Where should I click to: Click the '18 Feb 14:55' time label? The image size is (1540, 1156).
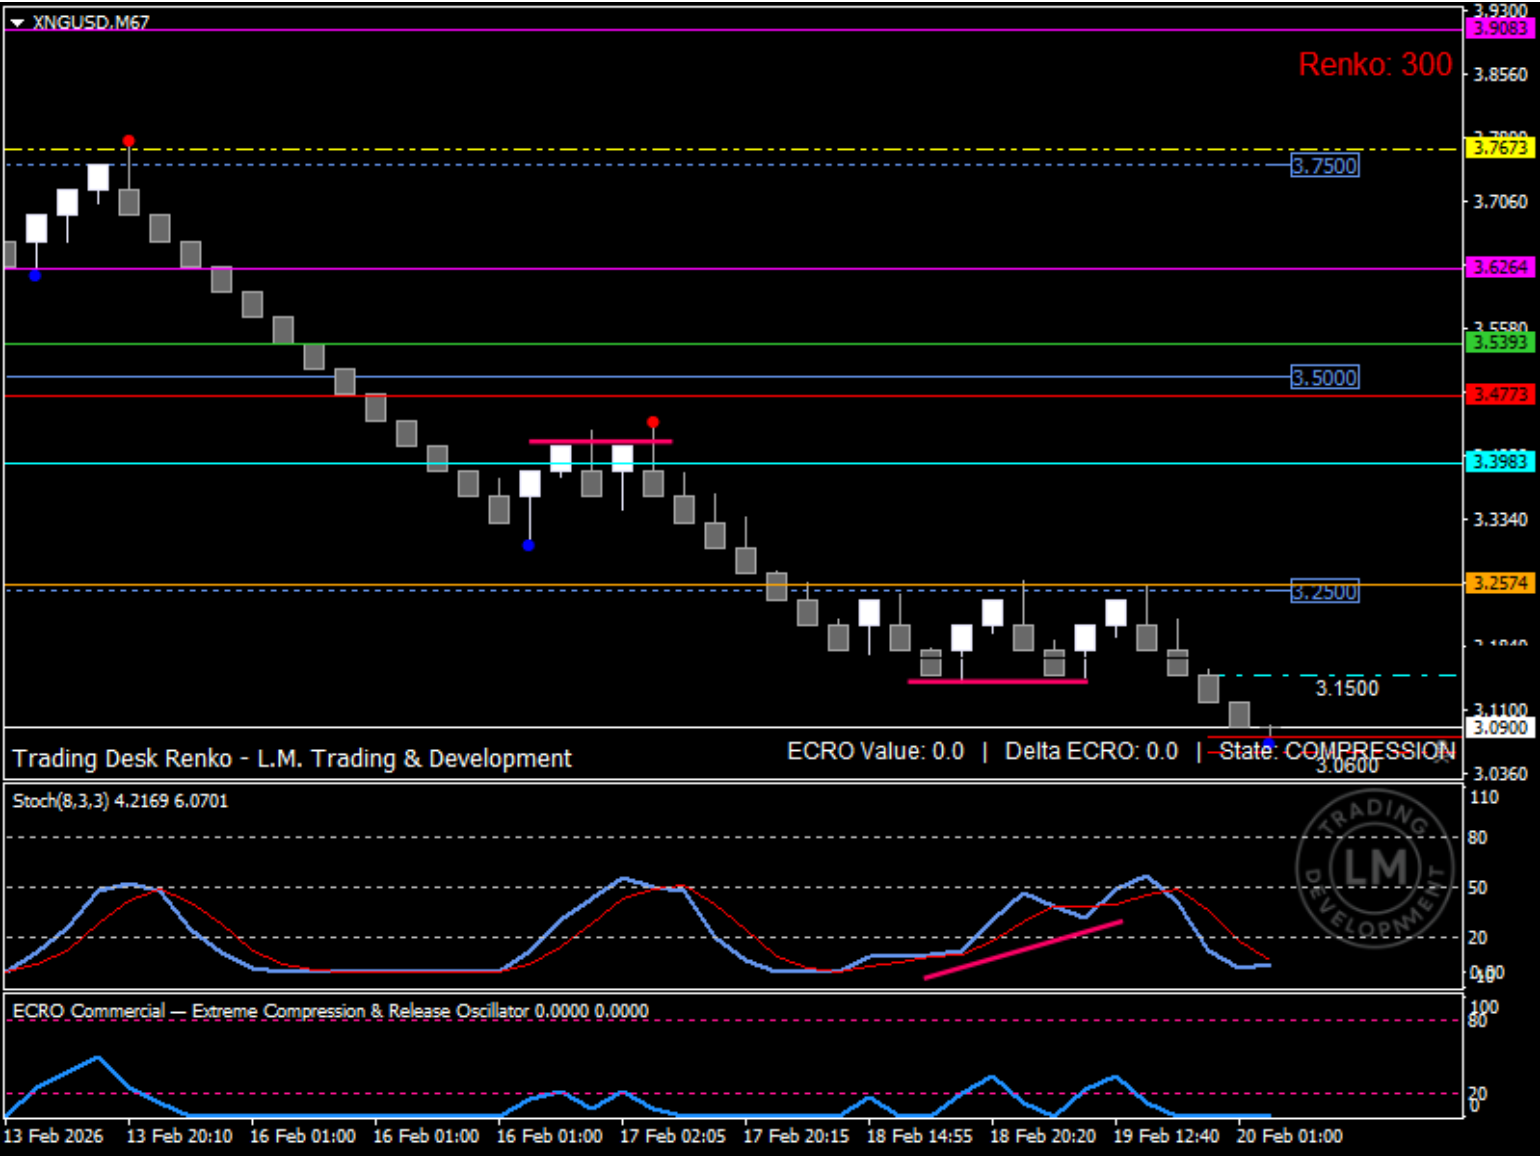(x=920, y=1136)
